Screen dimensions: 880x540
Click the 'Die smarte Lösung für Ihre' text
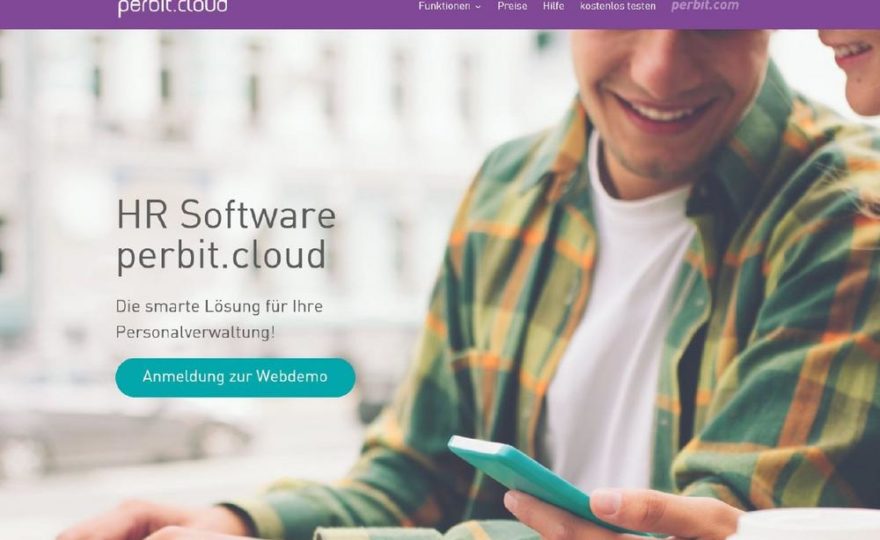tap(219, 306)
